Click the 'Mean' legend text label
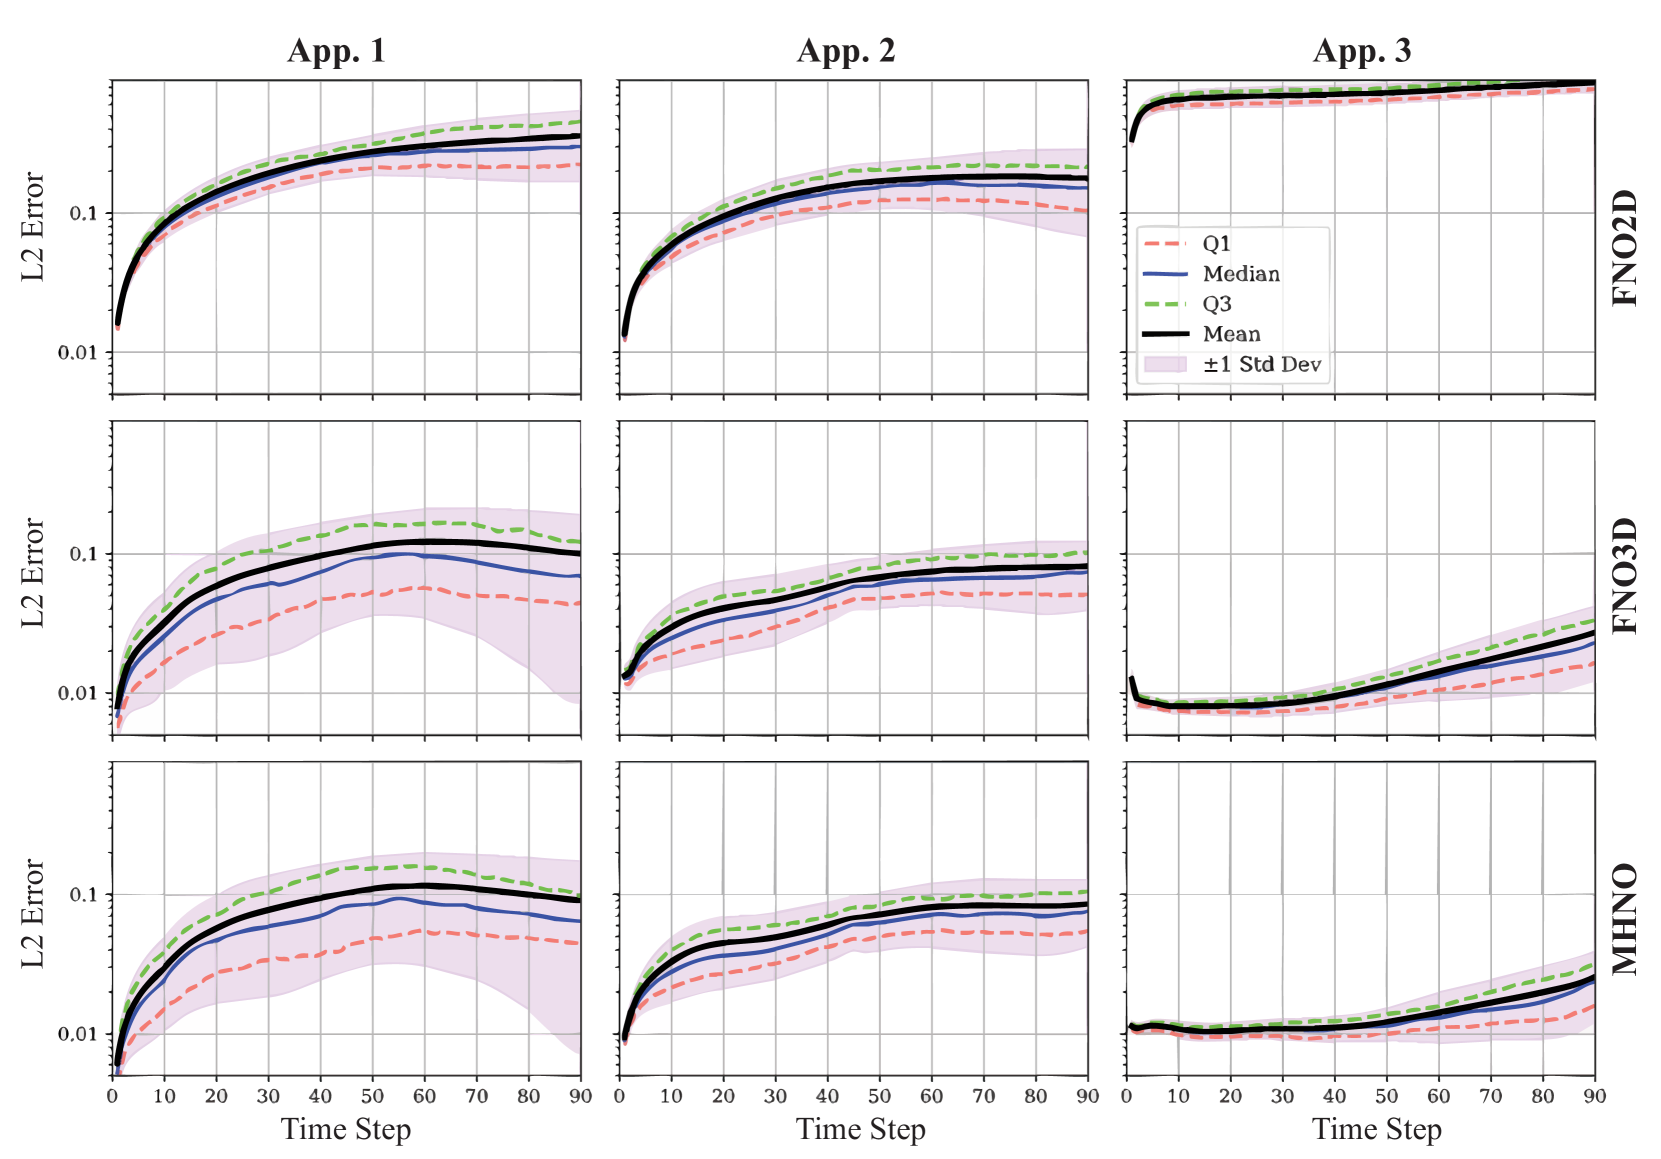This screenshot has width=1661, height=1159. pyautogui.click(x=1231, y=334)
